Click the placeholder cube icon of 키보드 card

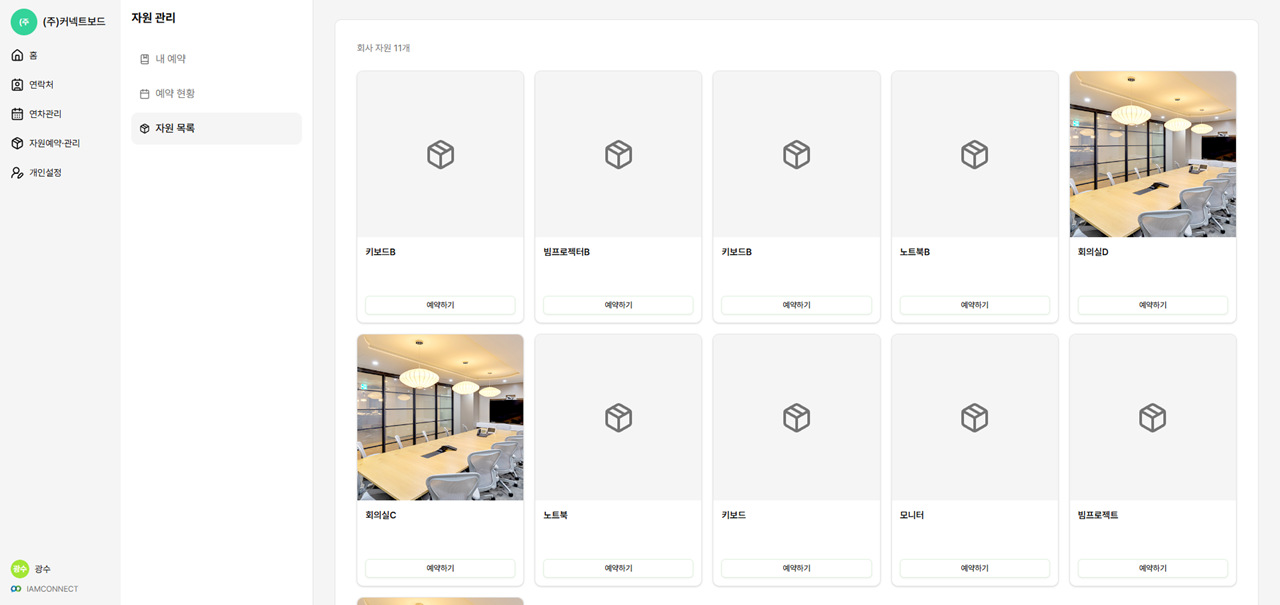click(796, 417)
